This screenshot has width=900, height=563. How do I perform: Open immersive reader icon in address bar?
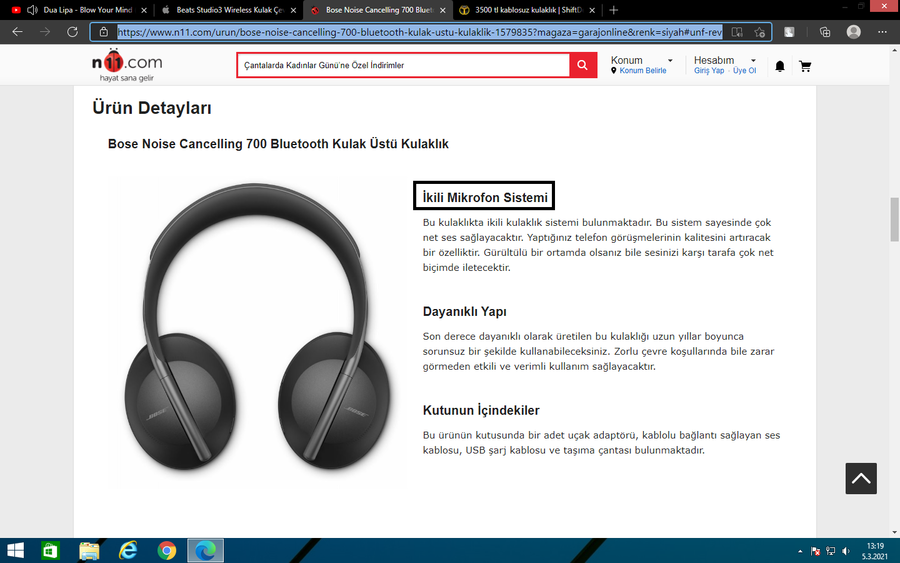tap(737, 32)
